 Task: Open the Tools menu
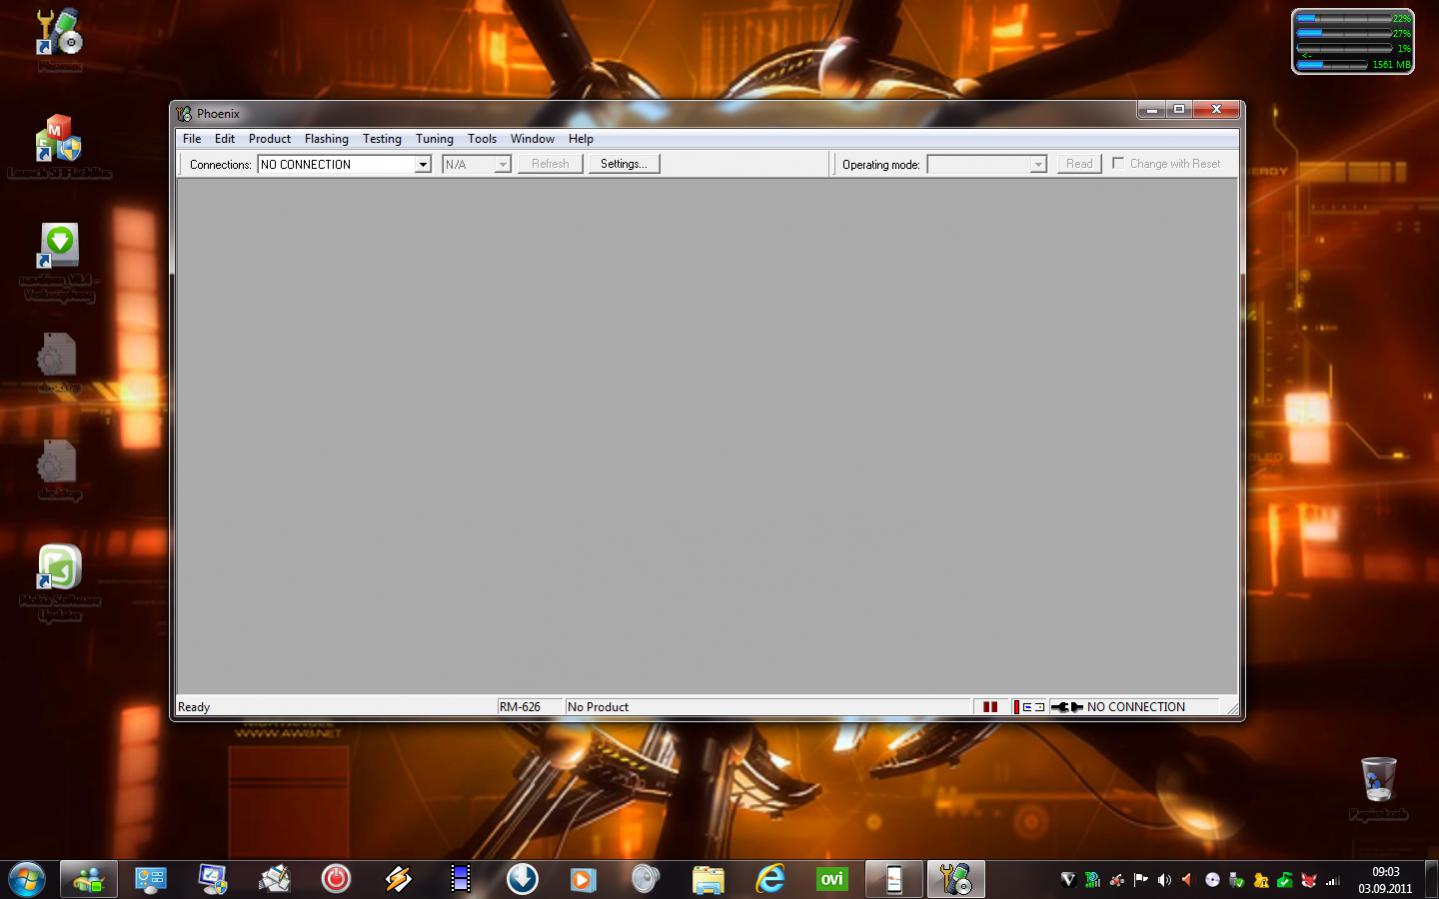pos(482,139)
